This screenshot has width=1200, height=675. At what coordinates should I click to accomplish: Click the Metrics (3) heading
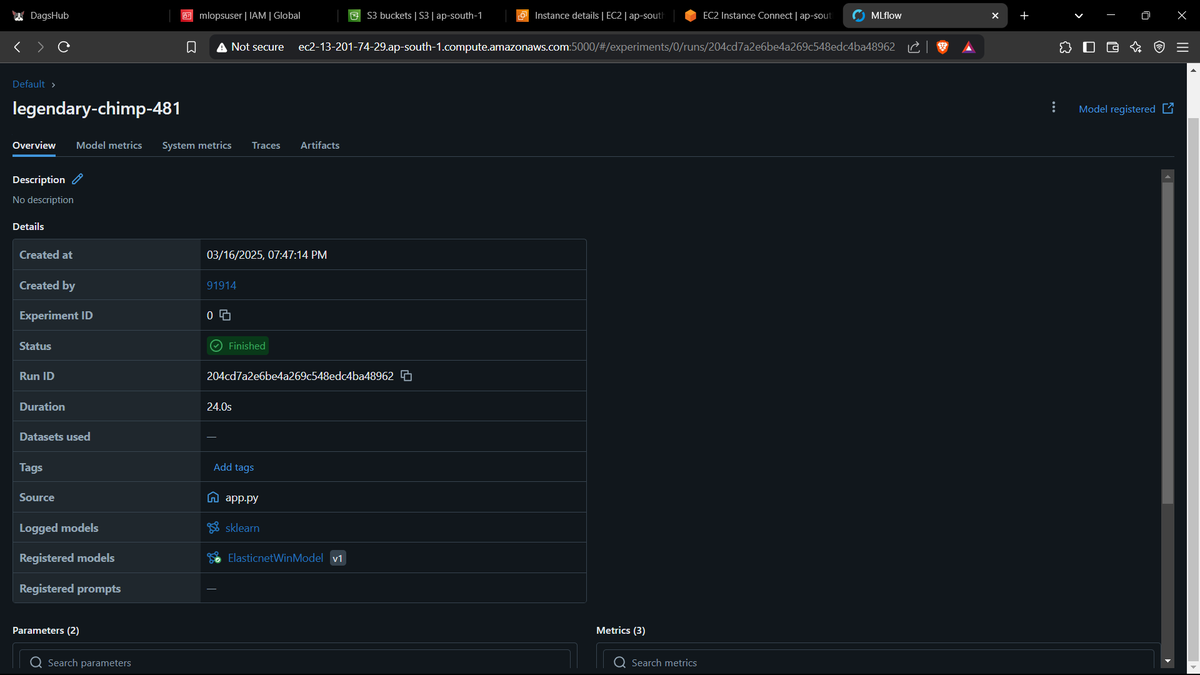[x=621, y=630]
